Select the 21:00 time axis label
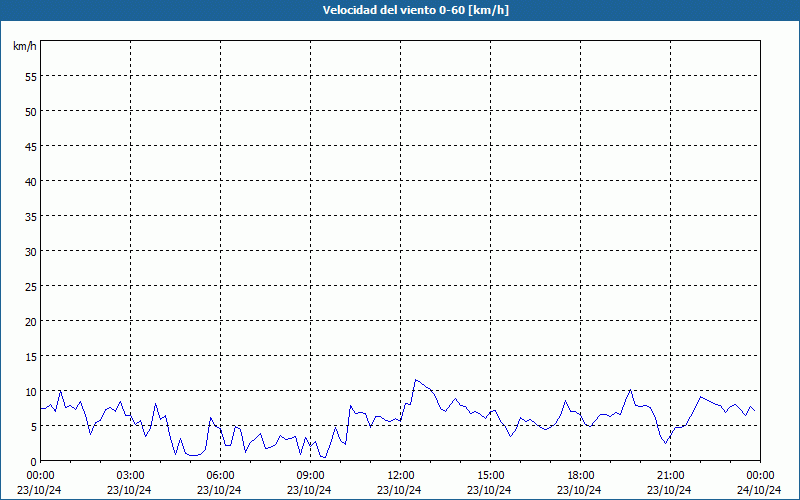 coord(670,476)
